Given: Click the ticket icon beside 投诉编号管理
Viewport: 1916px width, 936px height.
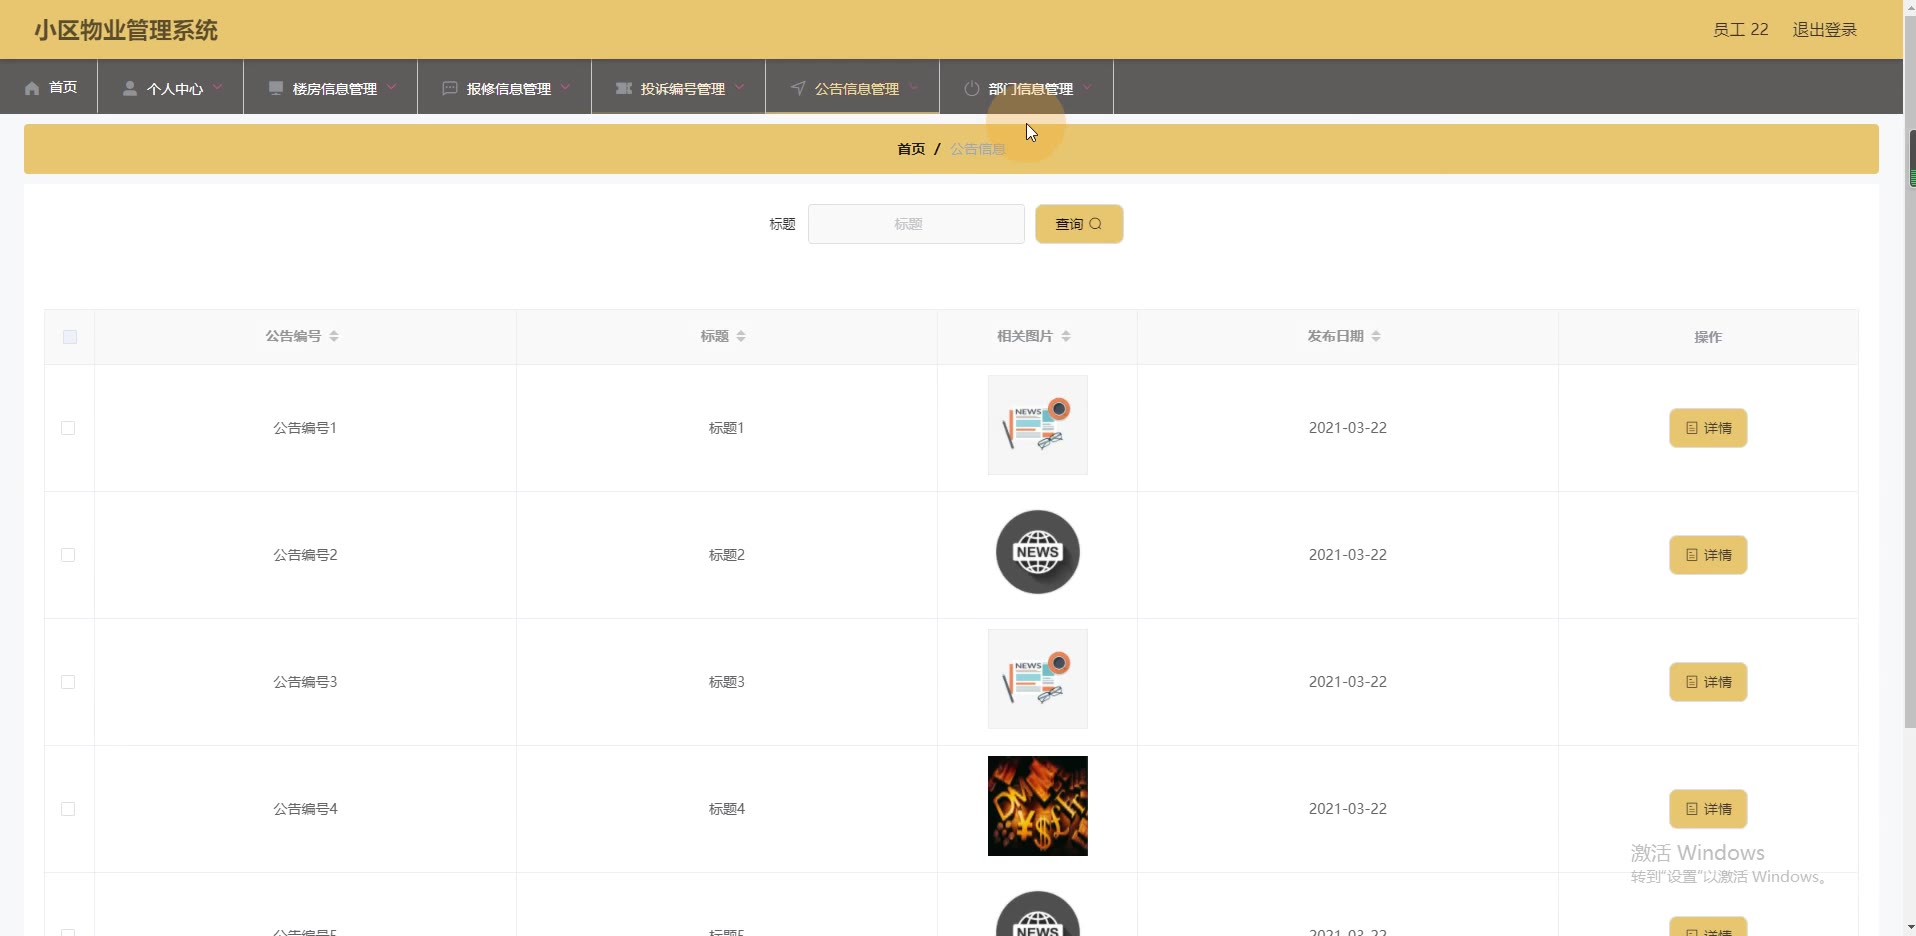Looking at the screenshot, I should (x=624, y=88).
